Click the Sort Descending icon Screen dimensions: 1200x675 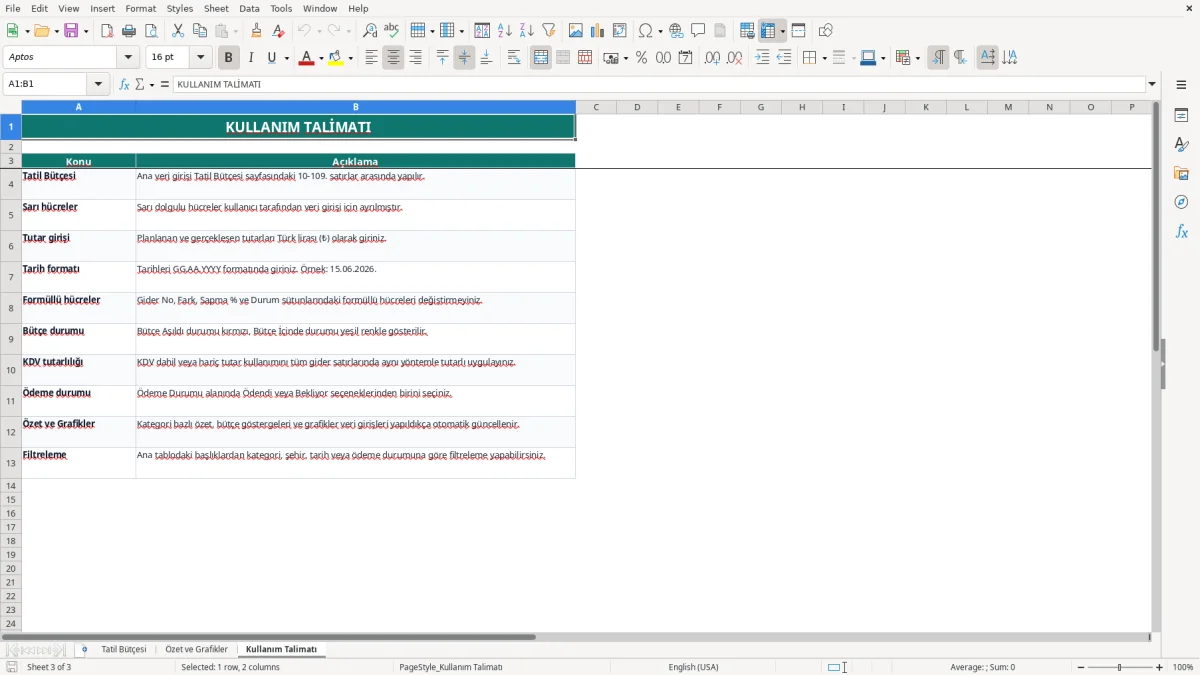[526, 31]
